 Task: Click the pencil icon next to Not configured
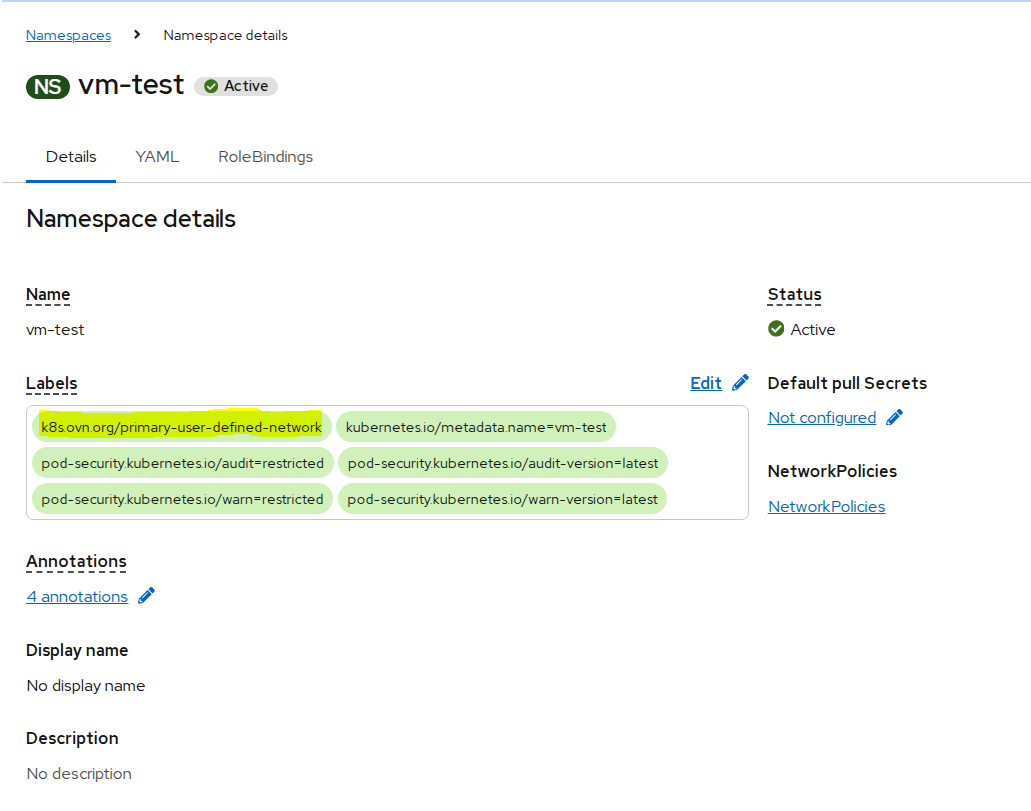click(894, 418)
